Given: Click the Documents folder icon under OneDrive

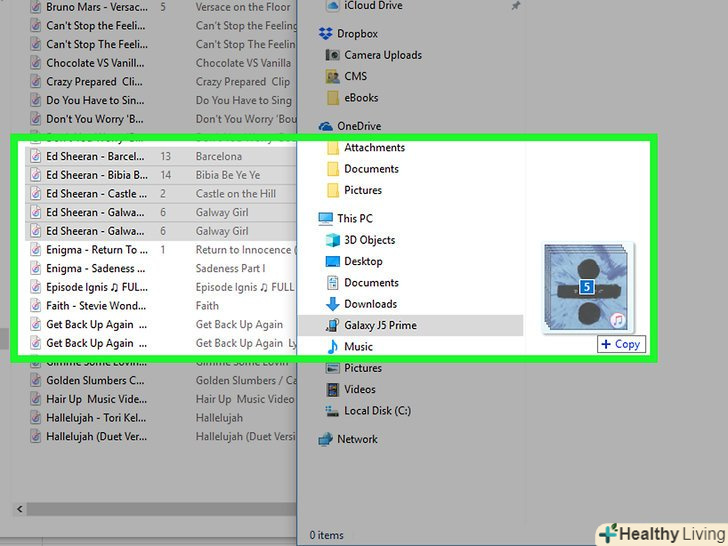Looking at the screenshot, I should coord(332,169).
